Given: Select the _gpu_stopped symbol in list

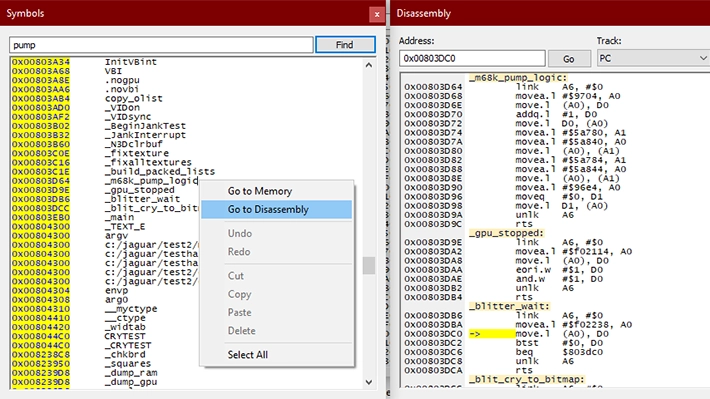Looking at the screenshot, I should click(x=105, y=190).
